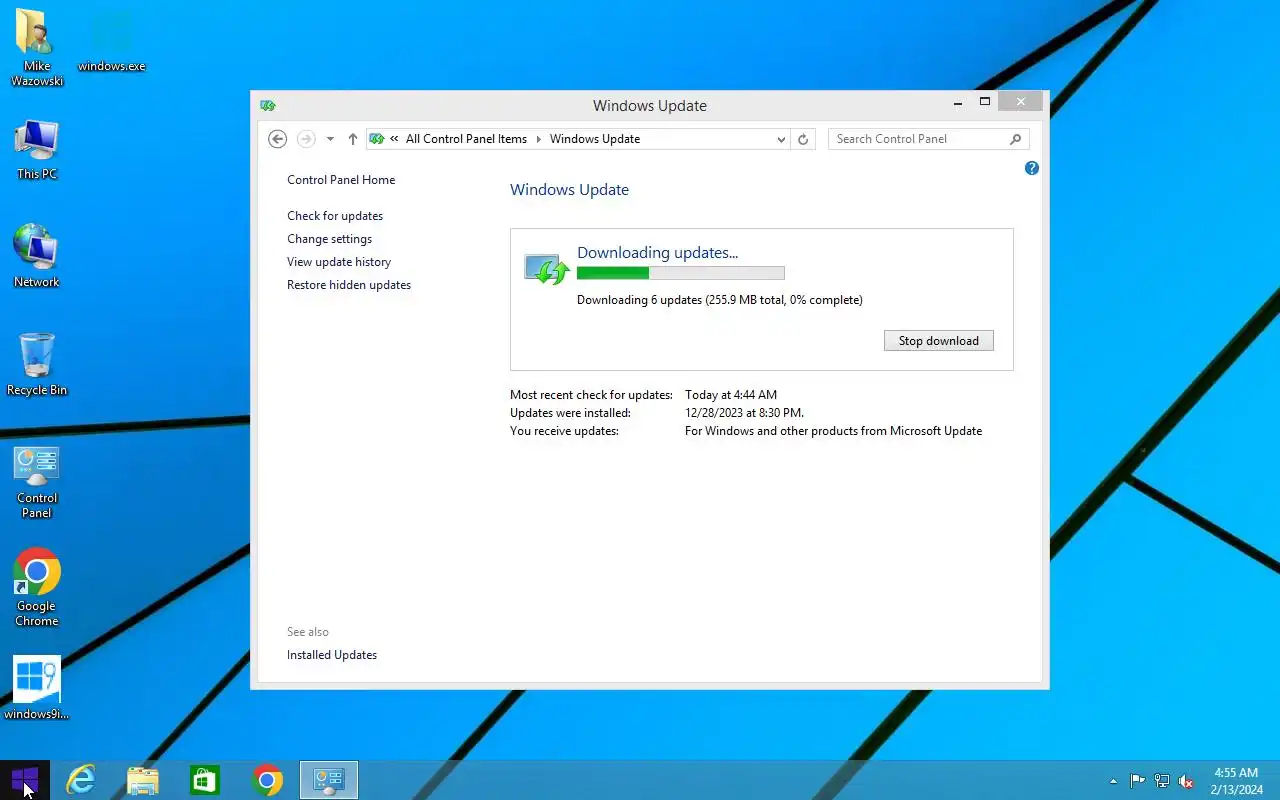The image size is (1280, 800).
Task: Click the Forward navigation arrow
Action: pyautogui.click(x=306, y=139)
